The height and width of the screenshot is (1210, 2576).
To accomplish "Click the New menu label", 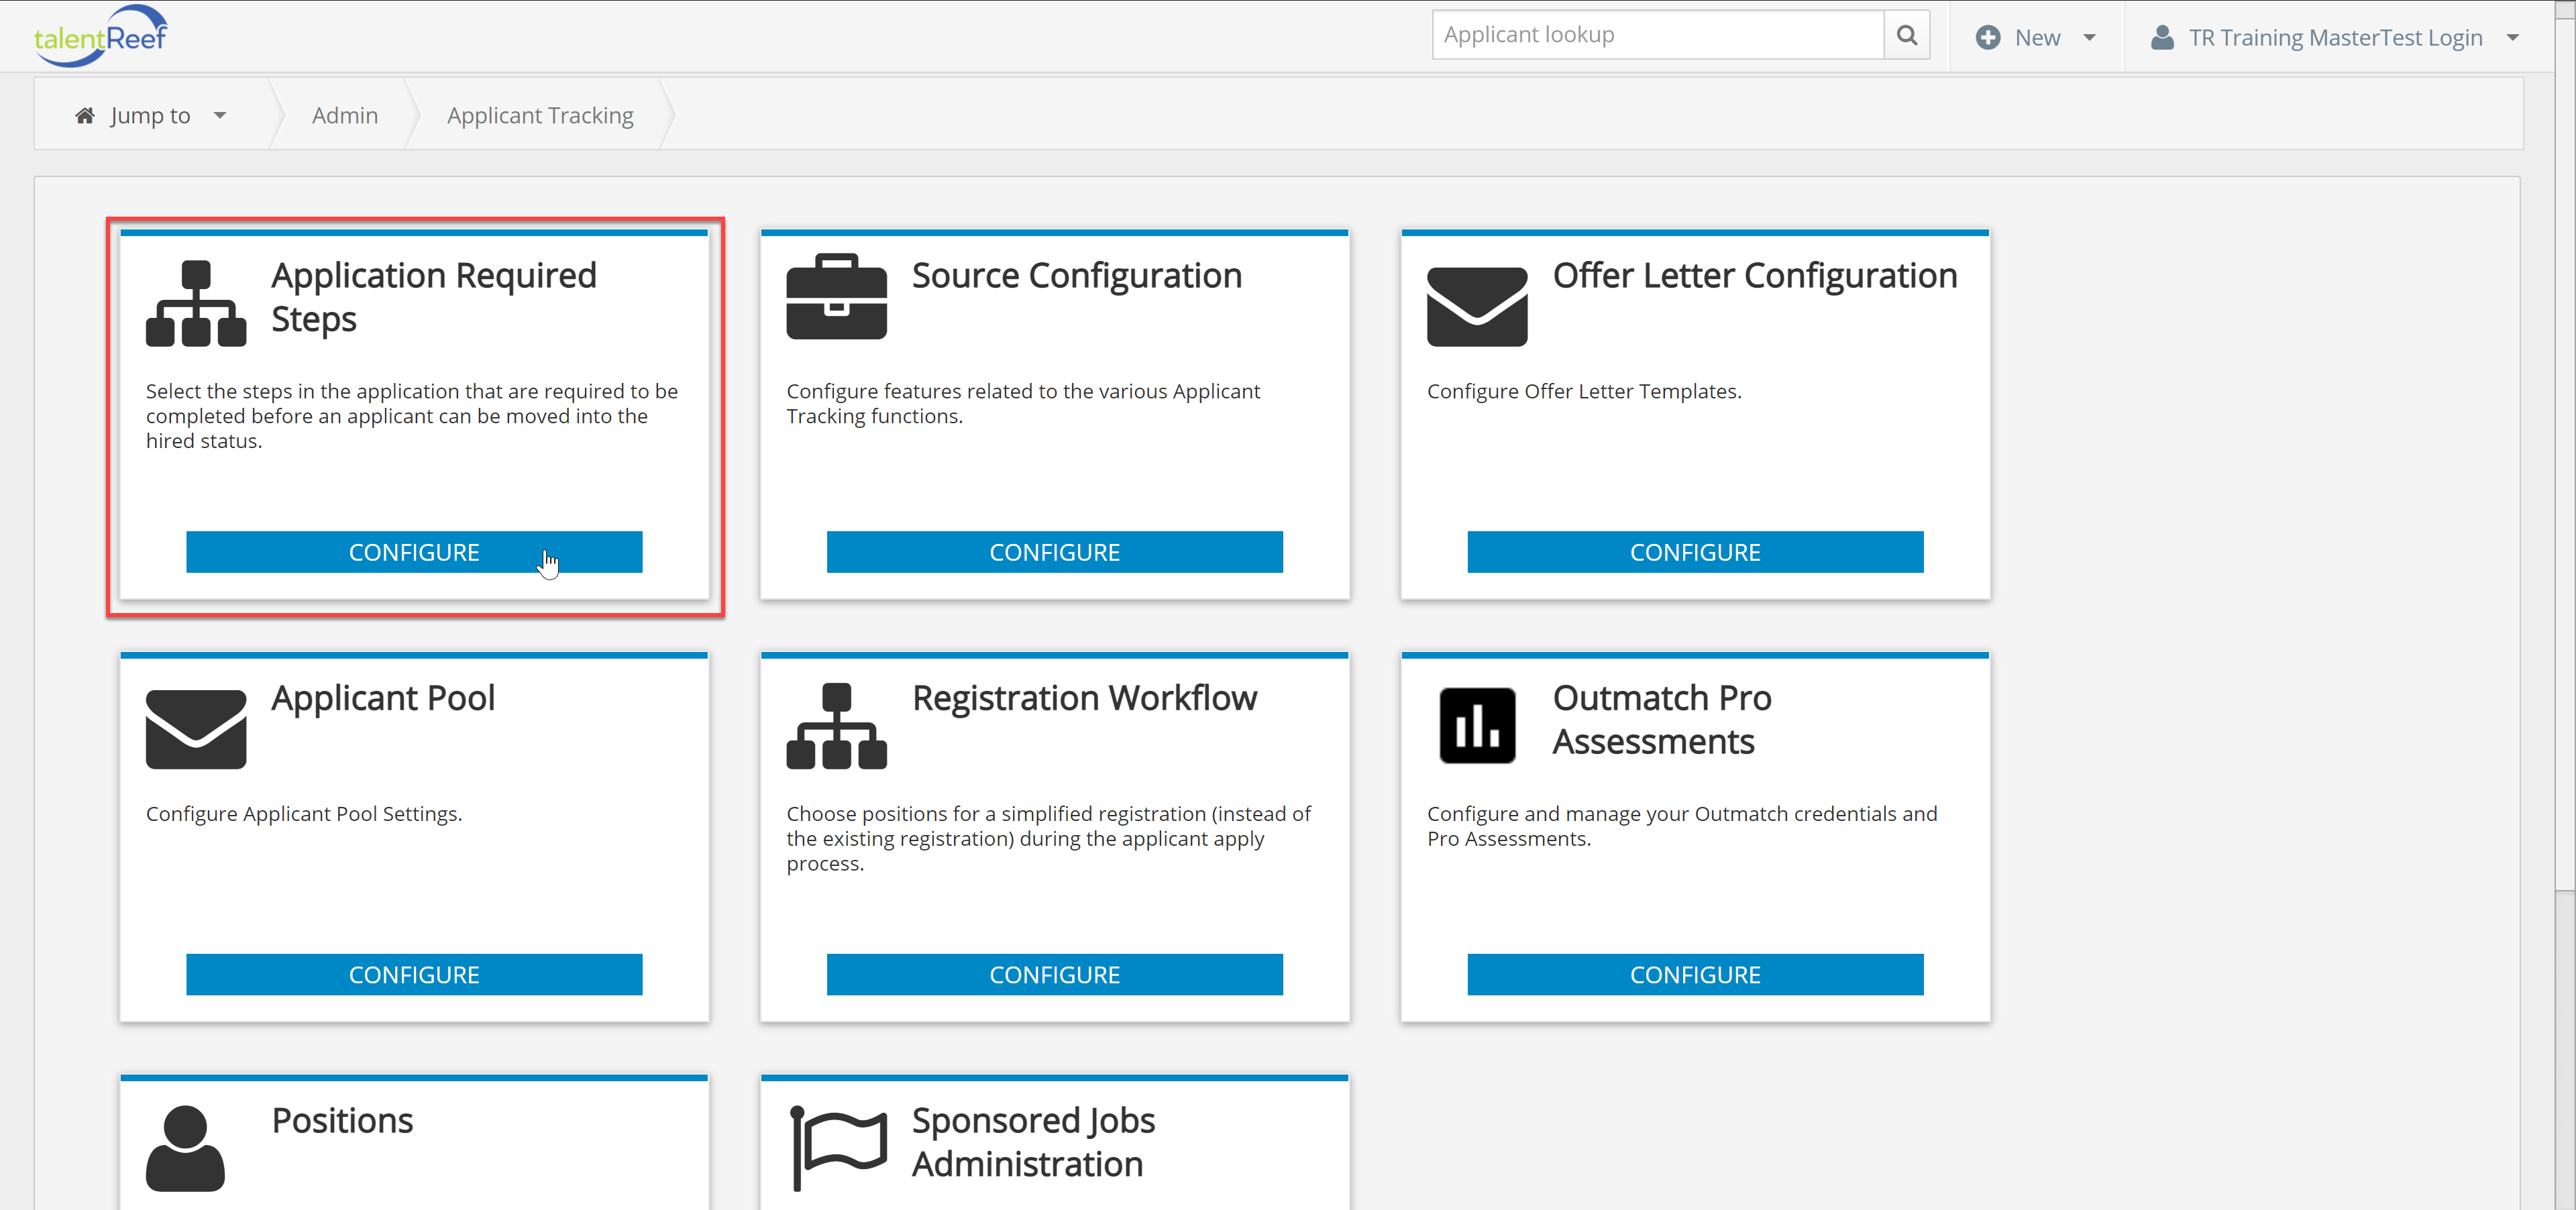I will coord(2037,38).
